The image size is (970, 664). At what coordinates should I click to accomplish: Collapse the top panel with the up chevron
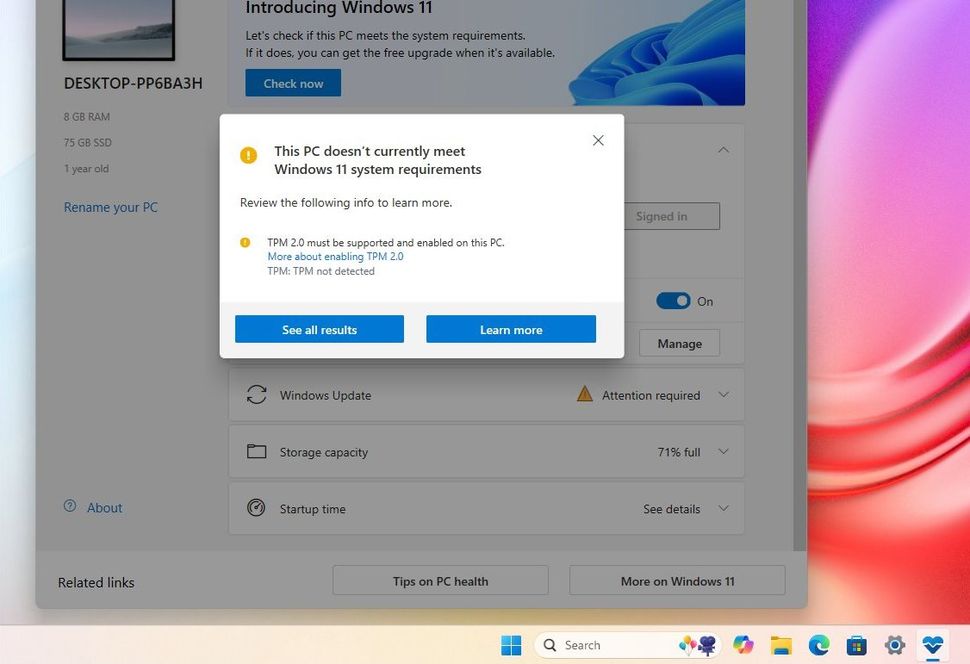pyautogui.click(x=723, y=148)
